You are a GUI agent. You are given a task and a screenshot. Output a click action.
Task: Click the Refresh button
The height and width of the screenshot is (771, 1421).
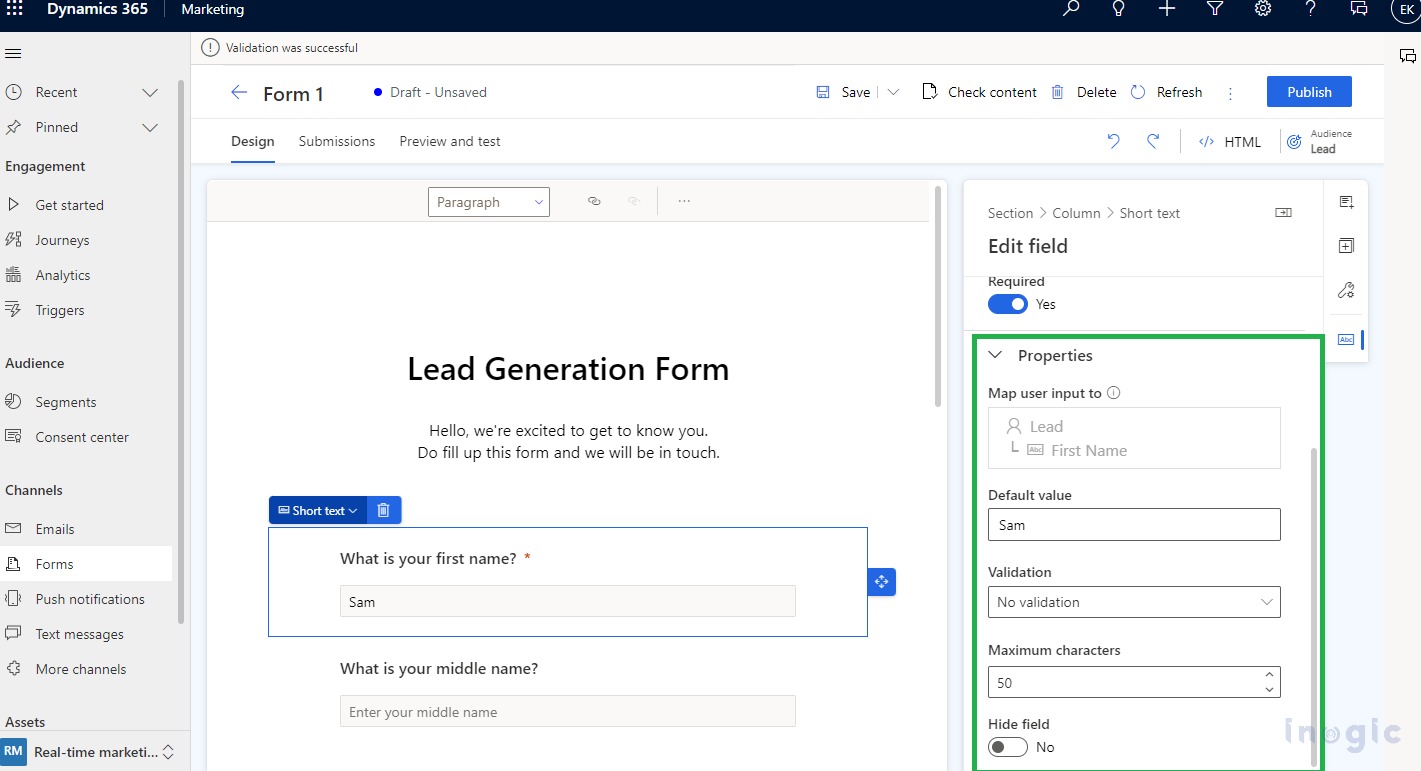click(1166, 92)
